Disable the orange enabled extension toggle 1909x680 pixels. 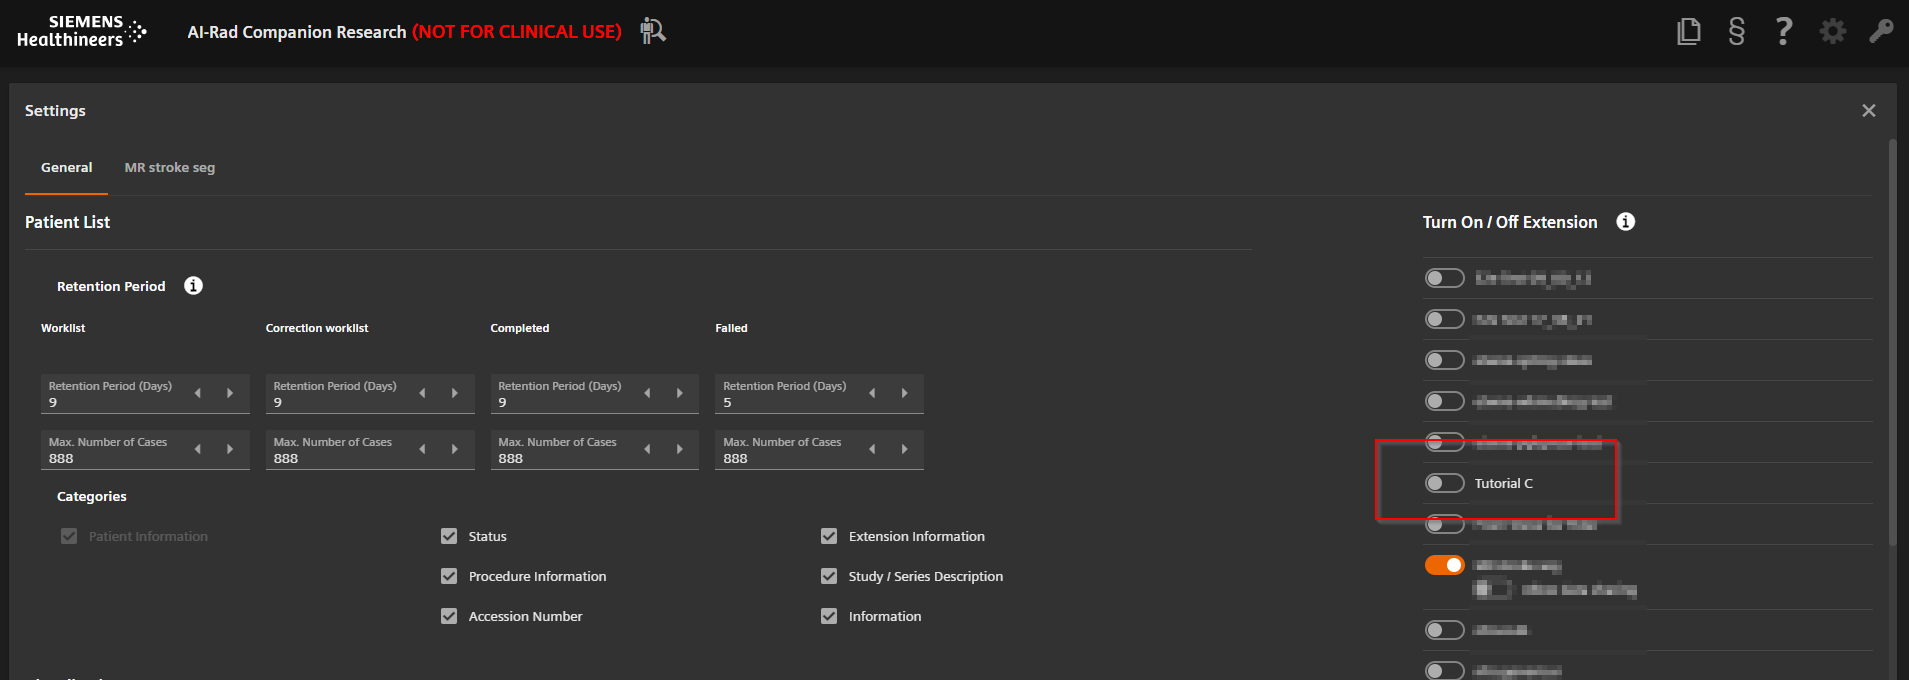tap(1444, 565)
